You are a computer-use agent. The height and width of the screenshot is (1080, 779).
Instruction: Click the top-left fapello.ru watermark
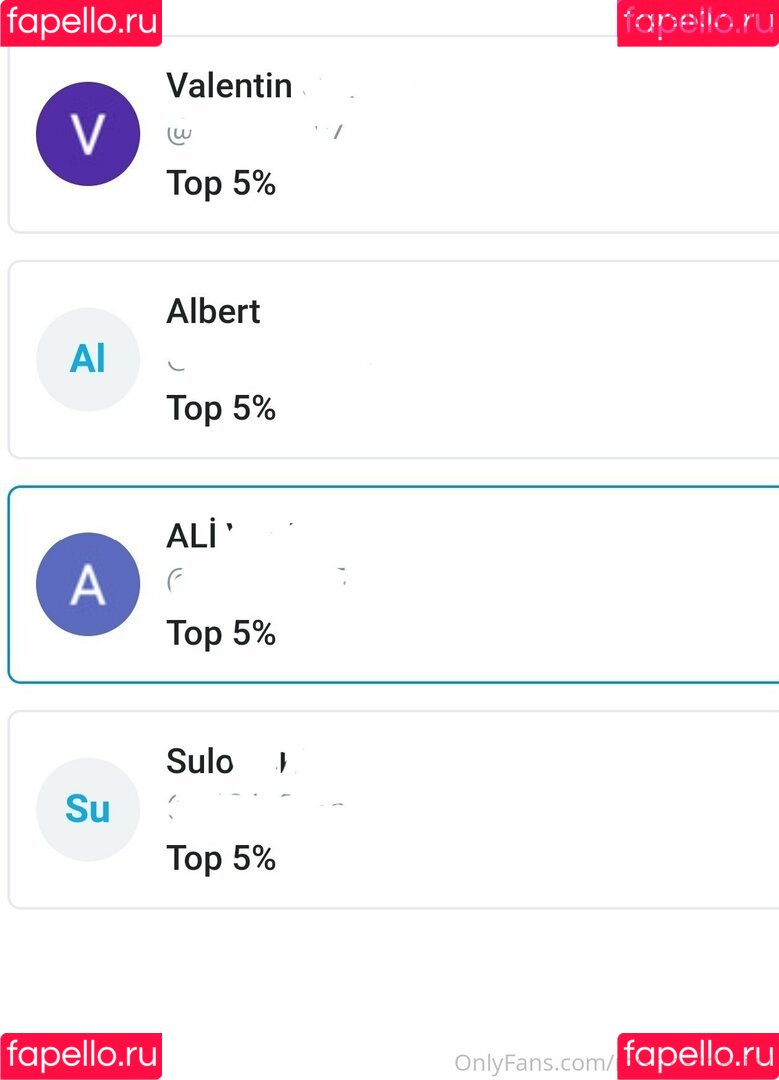(81, 22)
